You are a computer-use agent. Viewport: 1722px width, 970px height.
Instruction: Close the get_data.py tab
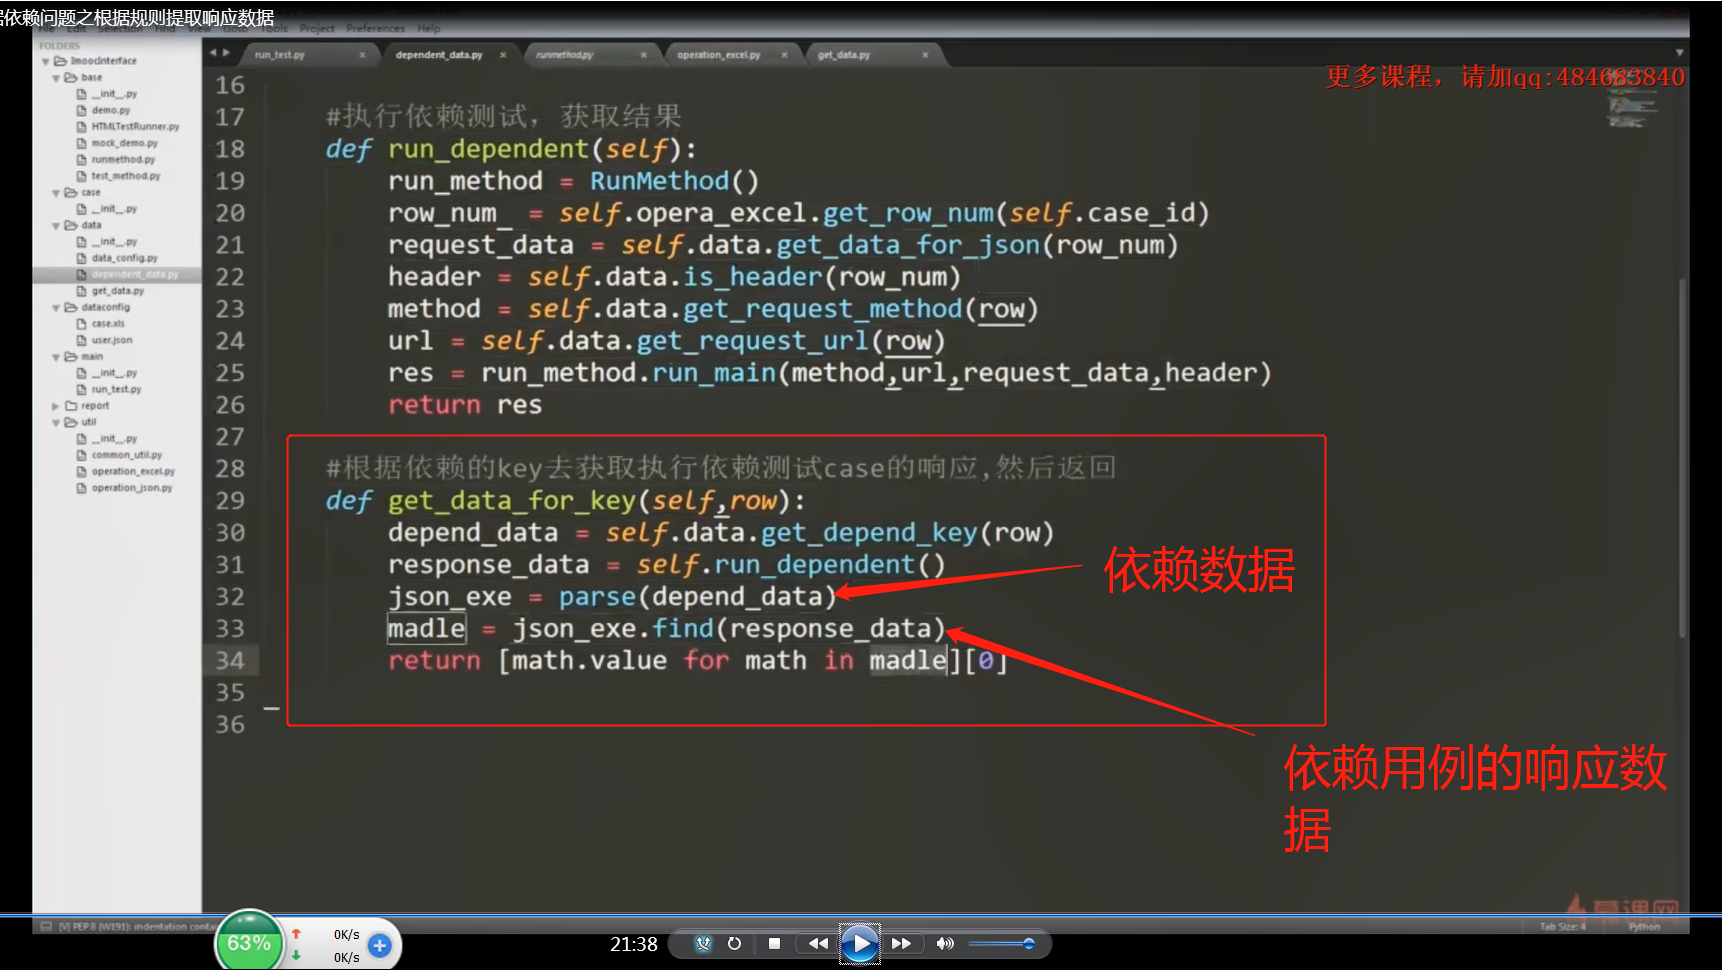(x=925, y=55)
